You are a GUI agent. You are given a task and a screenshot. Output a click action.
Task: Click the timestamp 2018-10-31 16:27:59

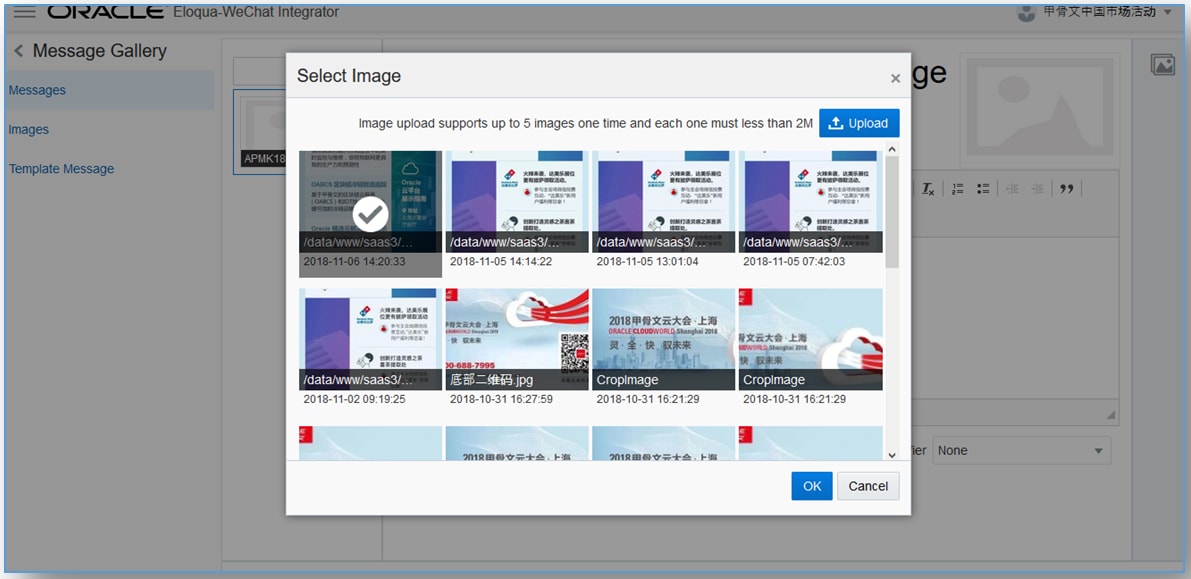click(501, 399)
